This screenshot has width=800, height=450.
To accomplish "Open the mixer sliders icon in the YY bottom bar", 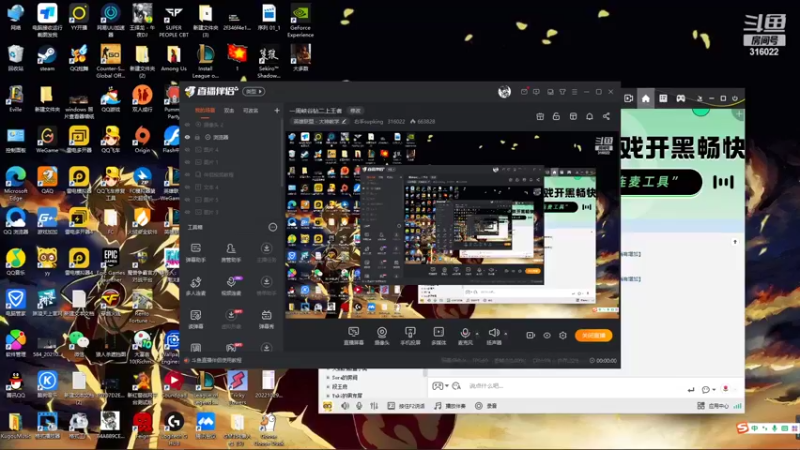I will (374, 406).
